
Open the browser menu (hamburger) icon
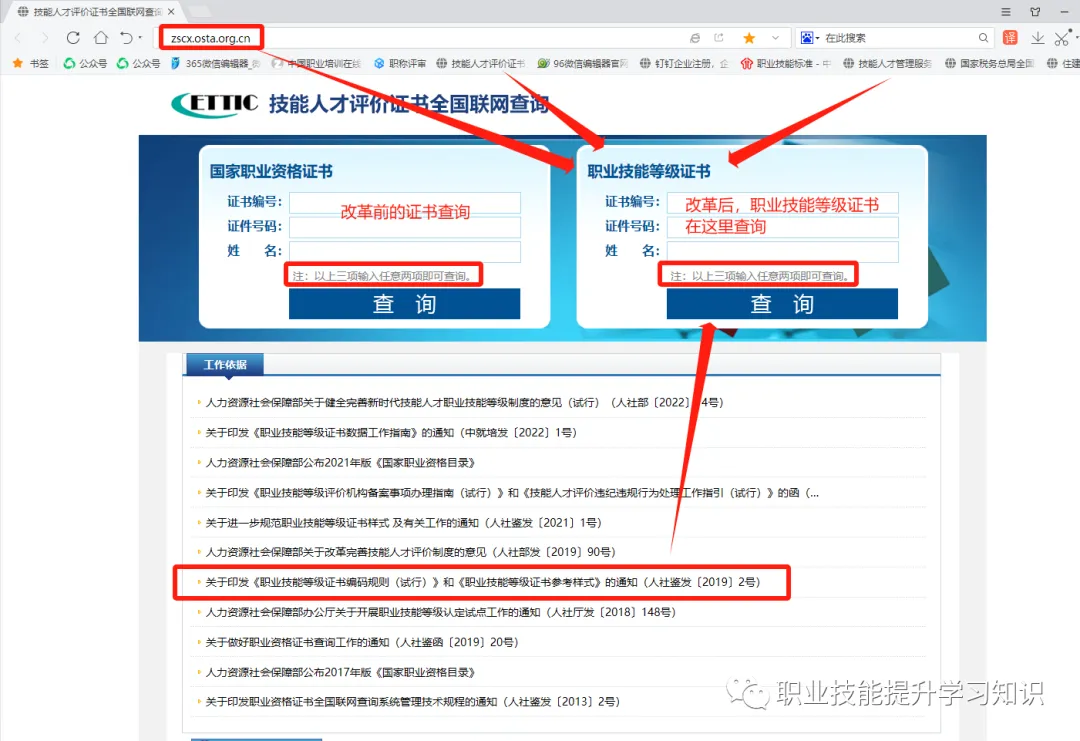click(1005, 11)
